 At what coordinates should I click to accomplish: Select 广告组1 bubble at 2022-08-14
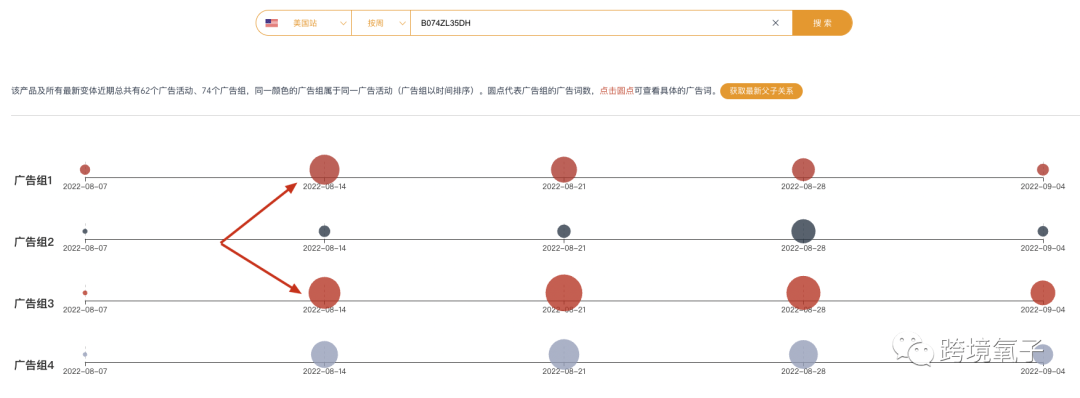pyautogui.click(x=324, y=169)
